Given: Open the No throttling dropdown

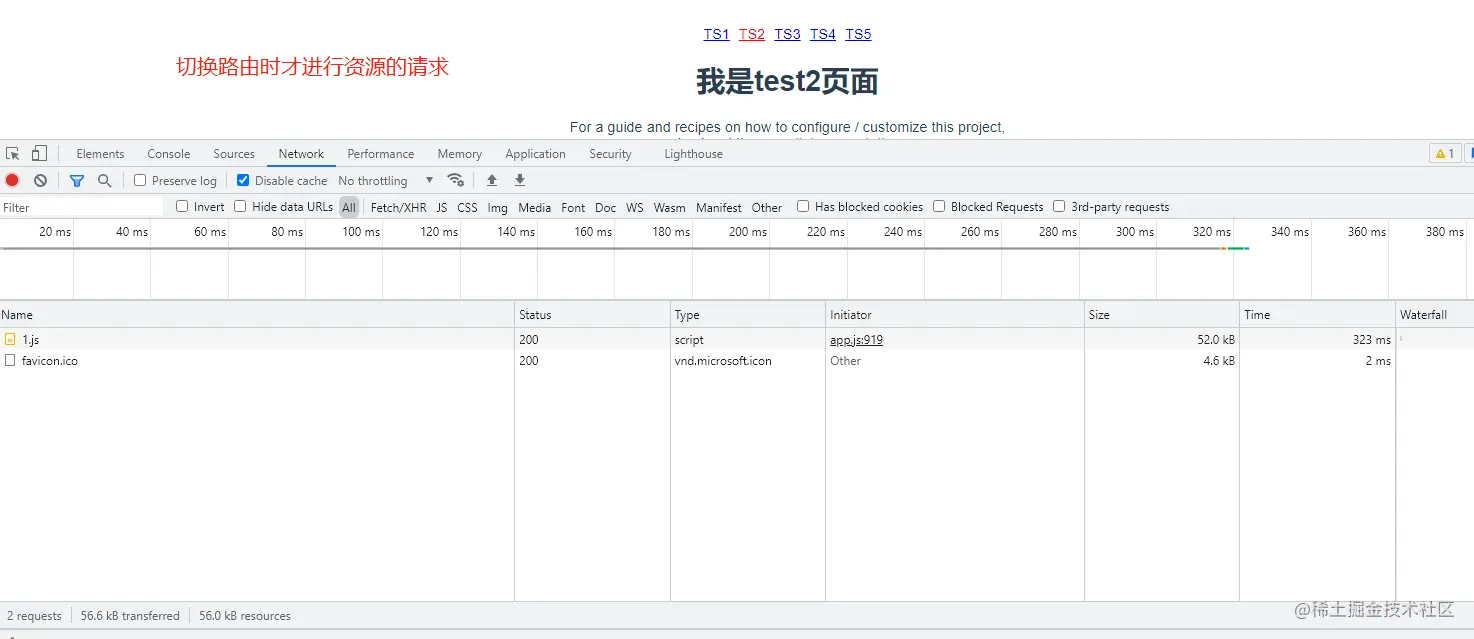Looking at the screenshot, I should point(386,181).
